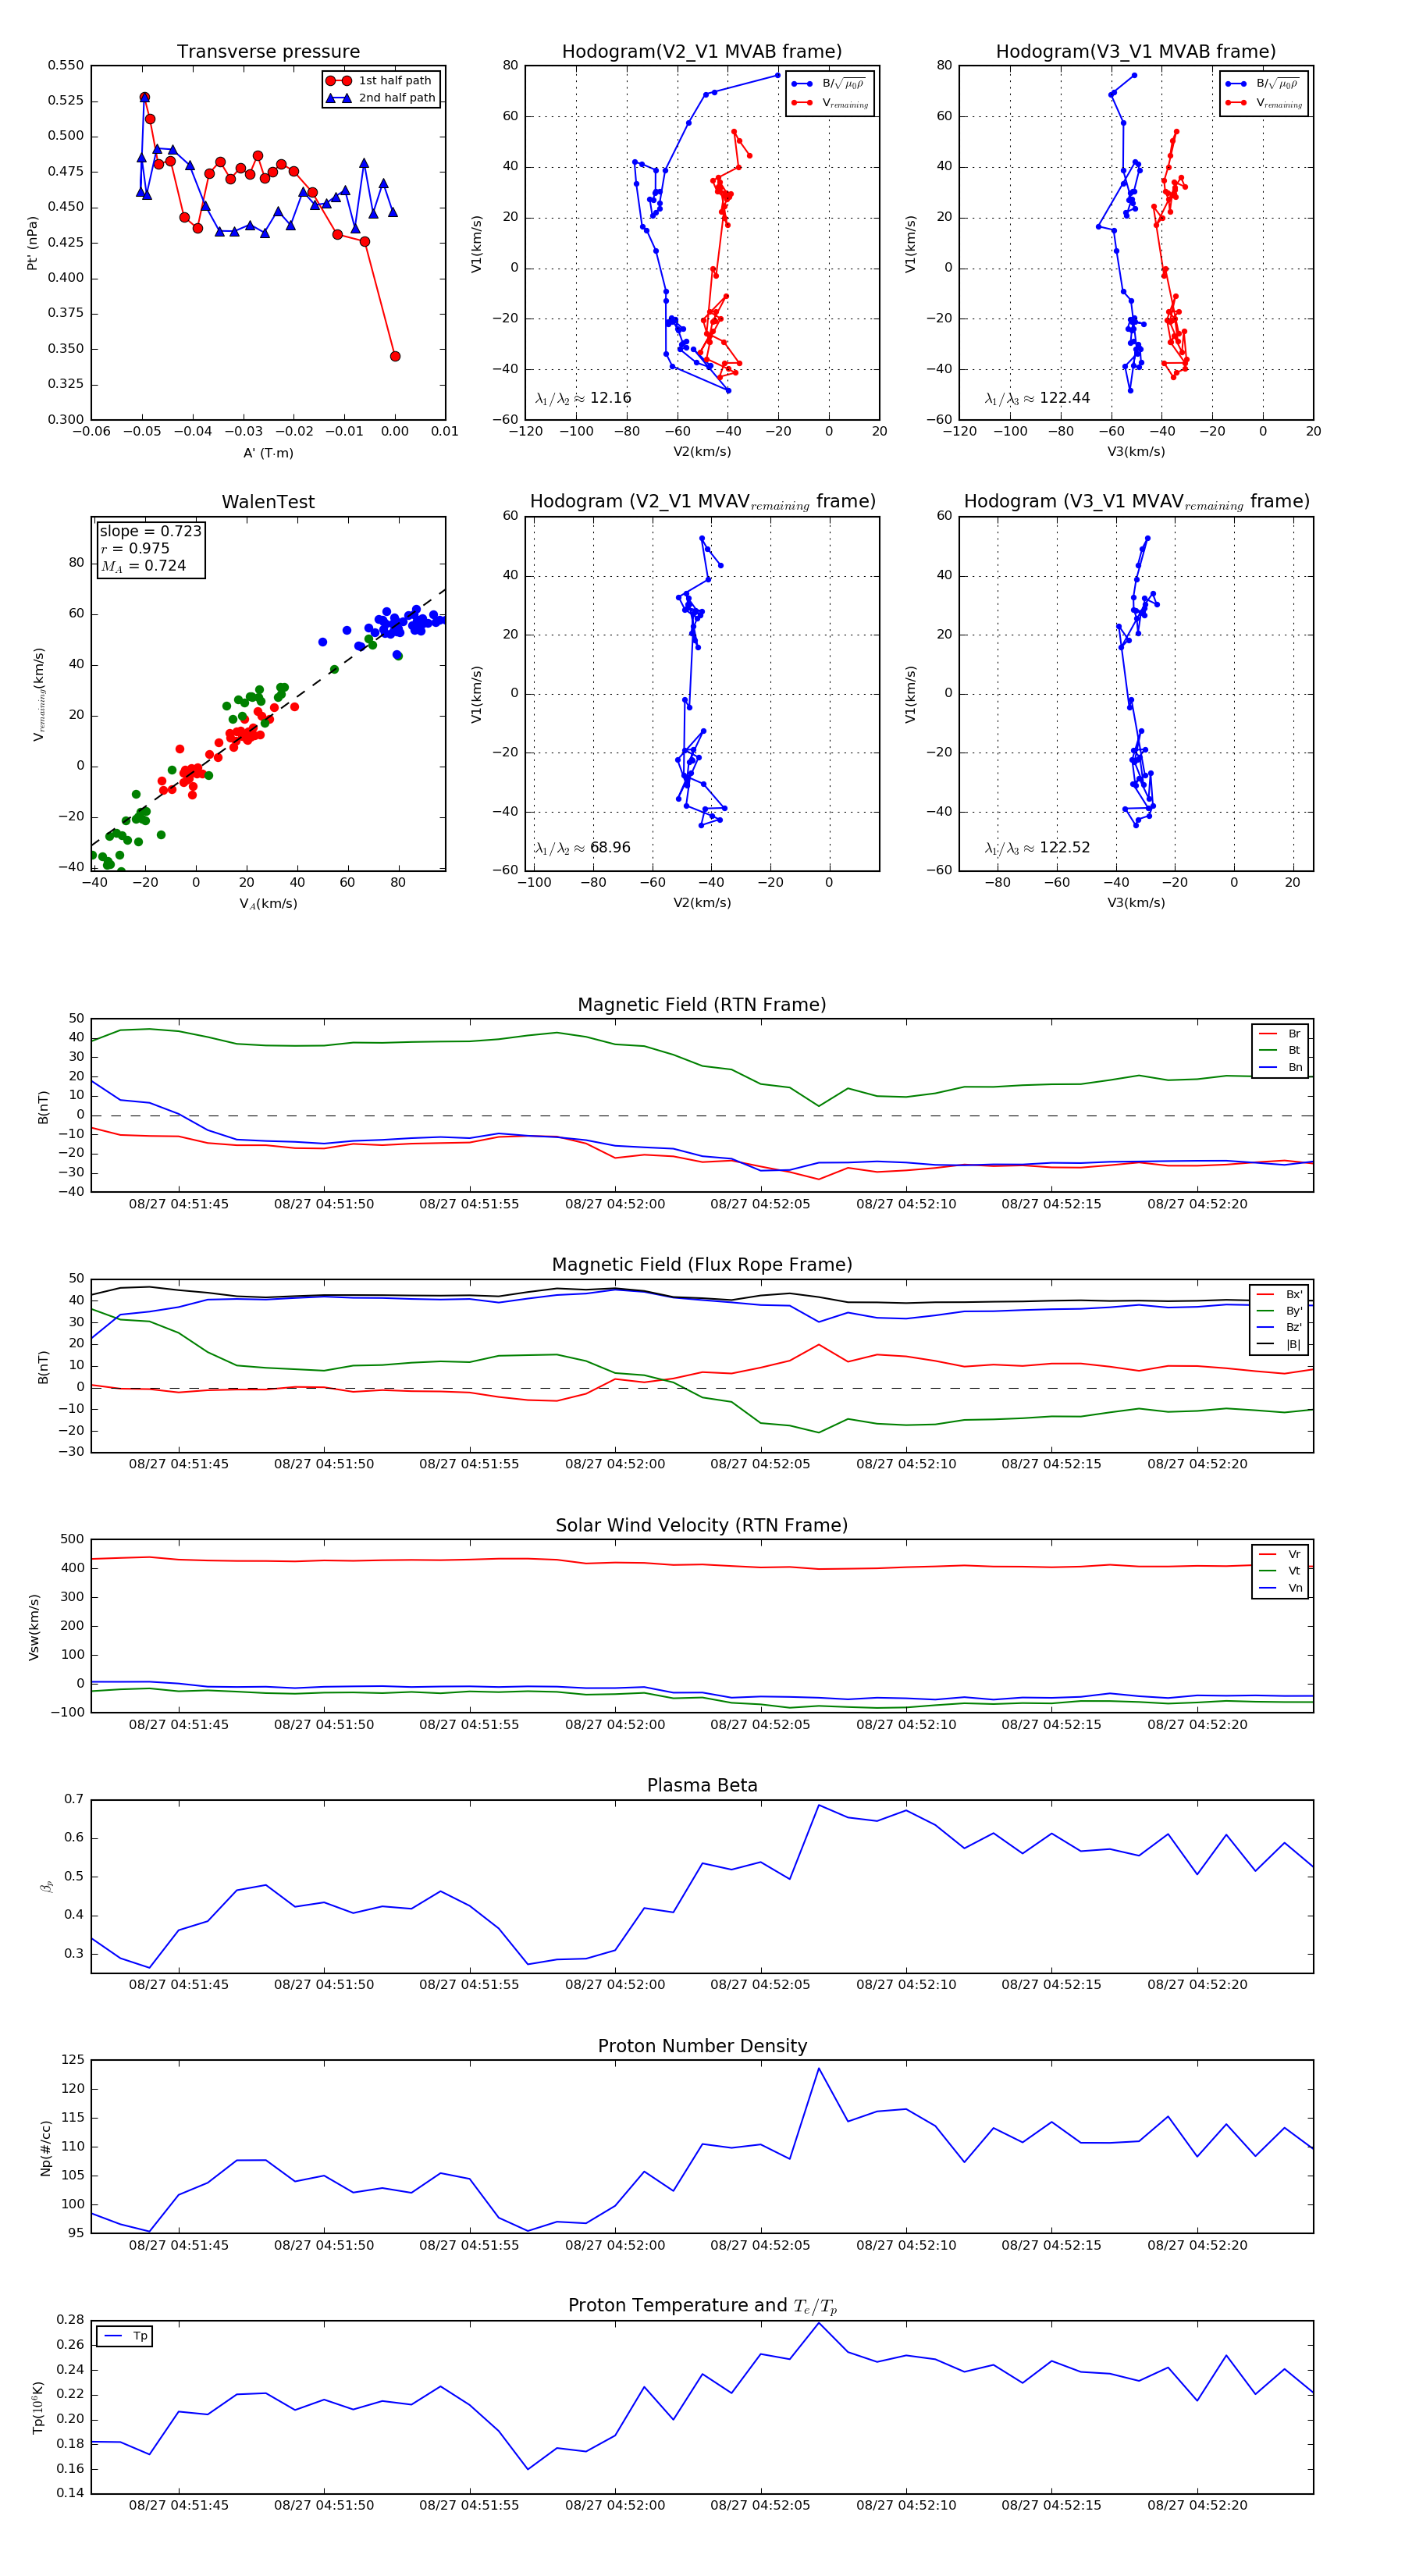Screen dimensions: 1405x2576
Task: Click the 'Hodogram(V3_V1 MVAB frame)' title
Action: (x=1136, y=52)
